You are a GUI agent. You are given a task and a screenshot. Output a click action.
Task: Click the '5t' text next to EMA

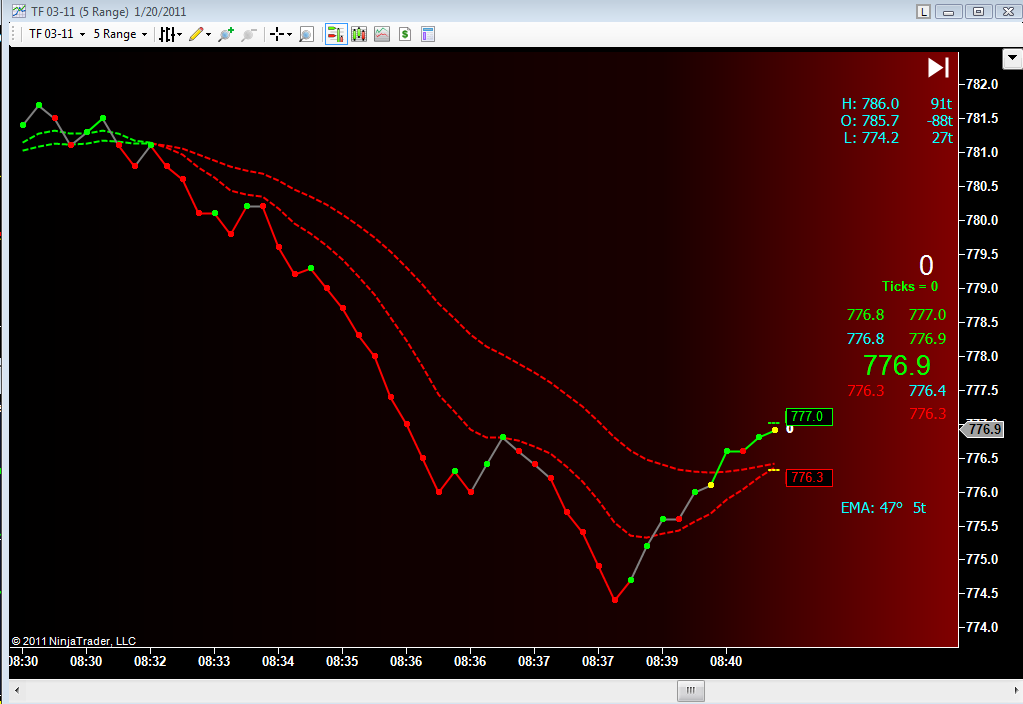coord(919,508)
